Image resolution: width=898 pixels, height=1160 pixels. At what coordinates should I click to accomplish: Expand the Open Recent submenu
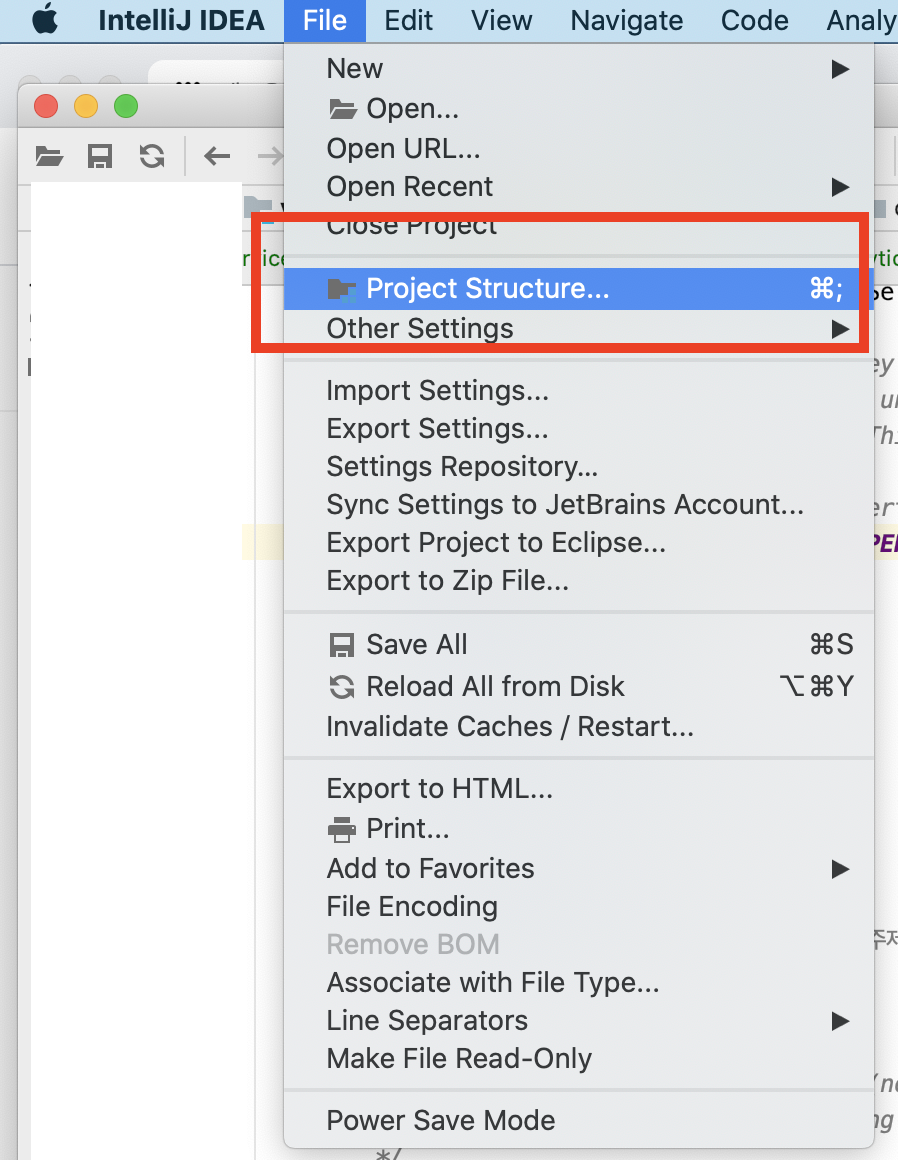(x=578, y=187)
